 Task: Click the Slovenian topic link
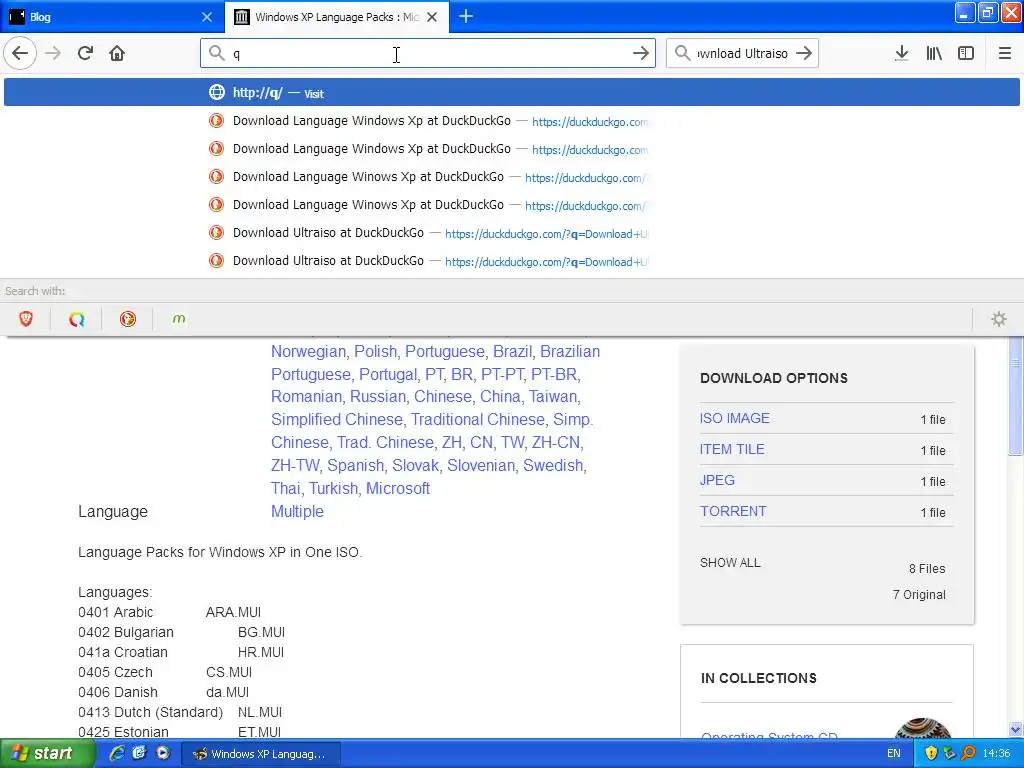(481, 466)
